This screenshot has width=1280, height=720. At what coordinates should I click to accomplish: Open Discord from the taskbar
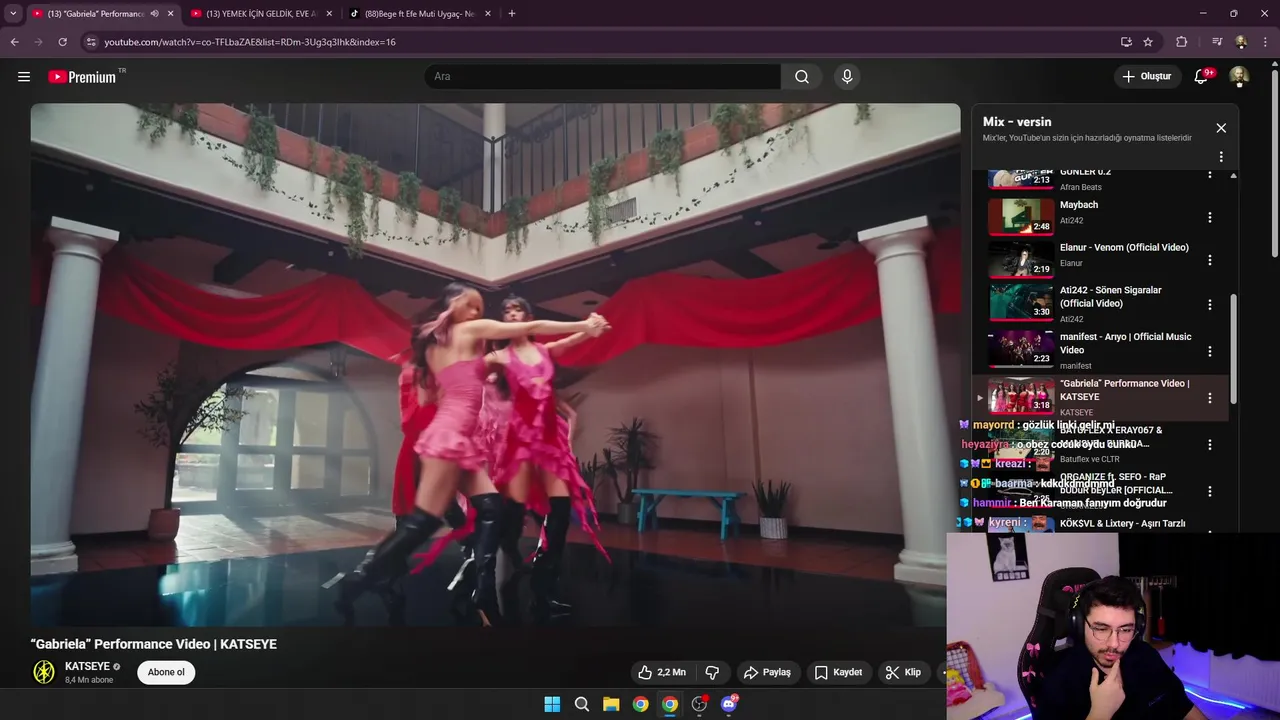click(x=729, y=704)
